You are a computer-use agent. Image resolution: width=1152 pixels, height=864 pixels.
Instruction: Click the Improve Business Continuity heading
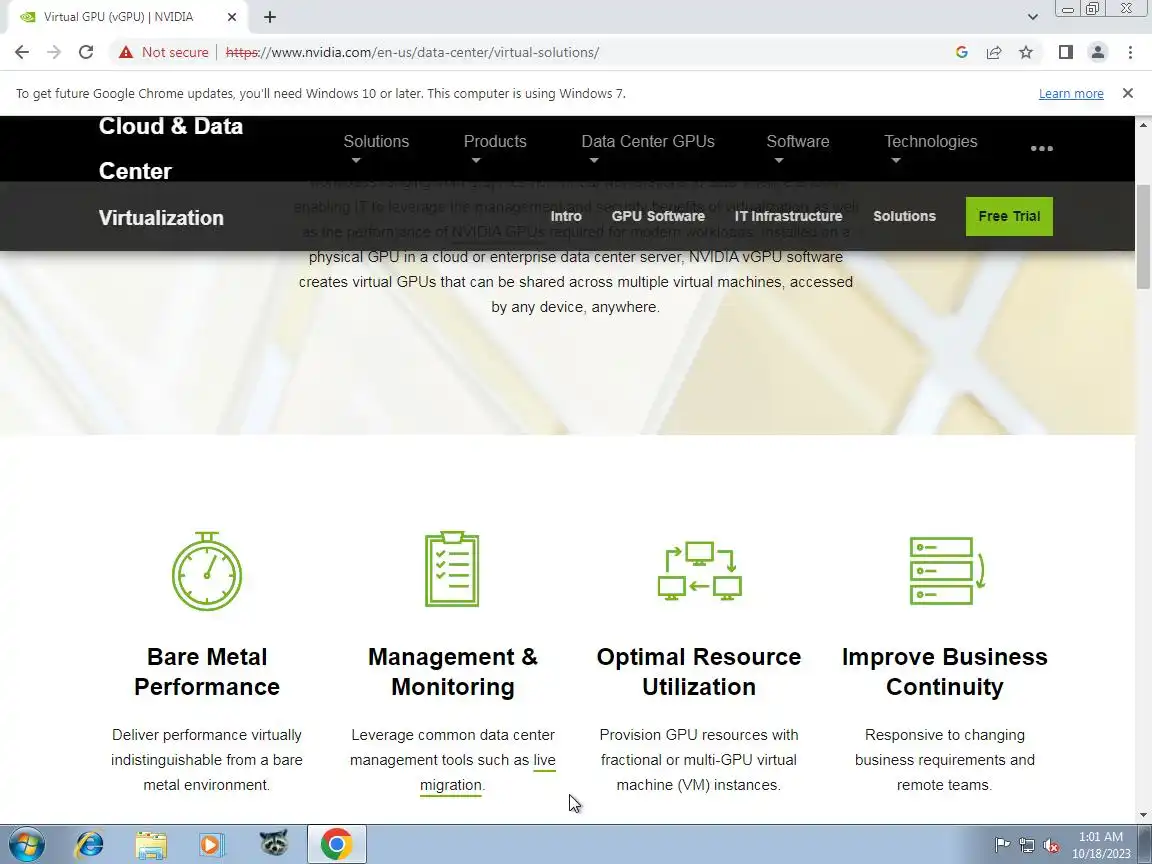(x=945, y=672)
